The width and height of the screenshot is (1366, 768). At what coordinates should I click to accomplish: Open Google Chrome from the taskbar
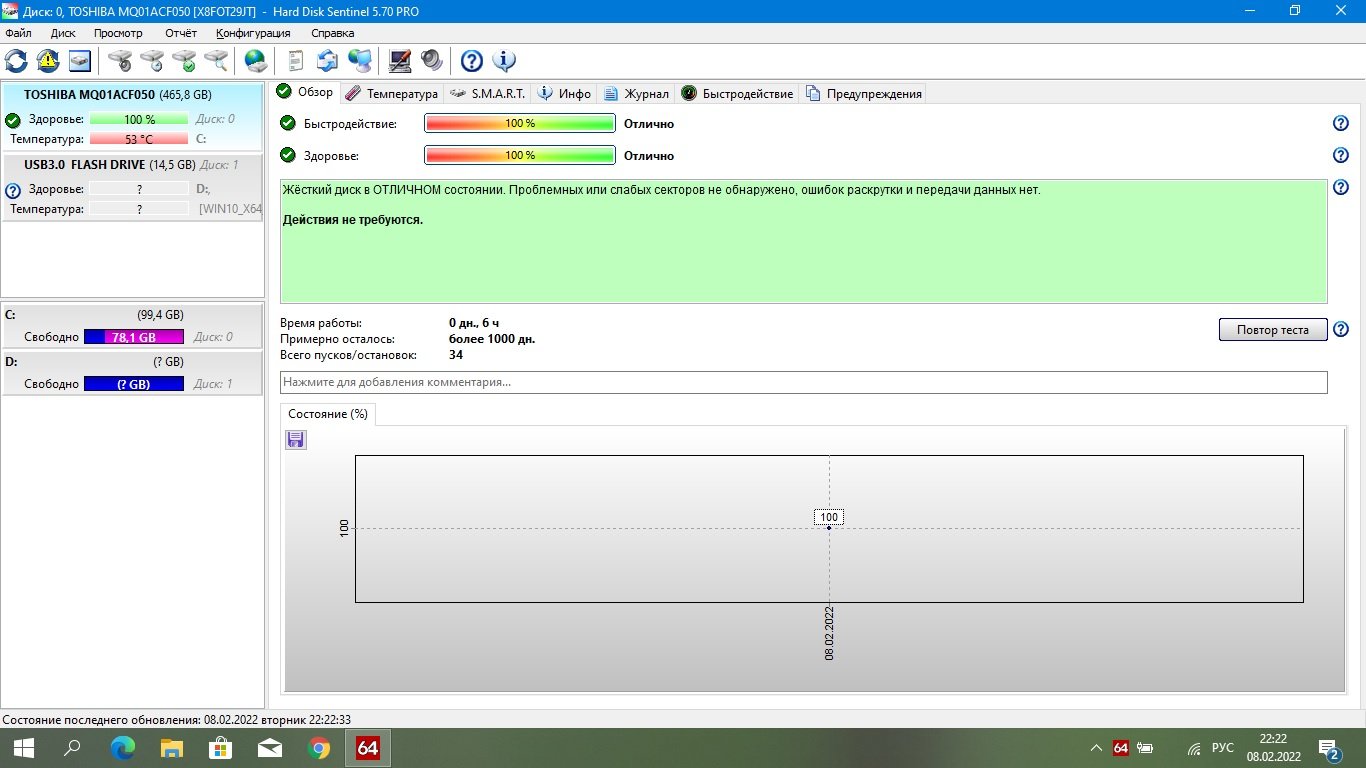[x=319, y=748]
